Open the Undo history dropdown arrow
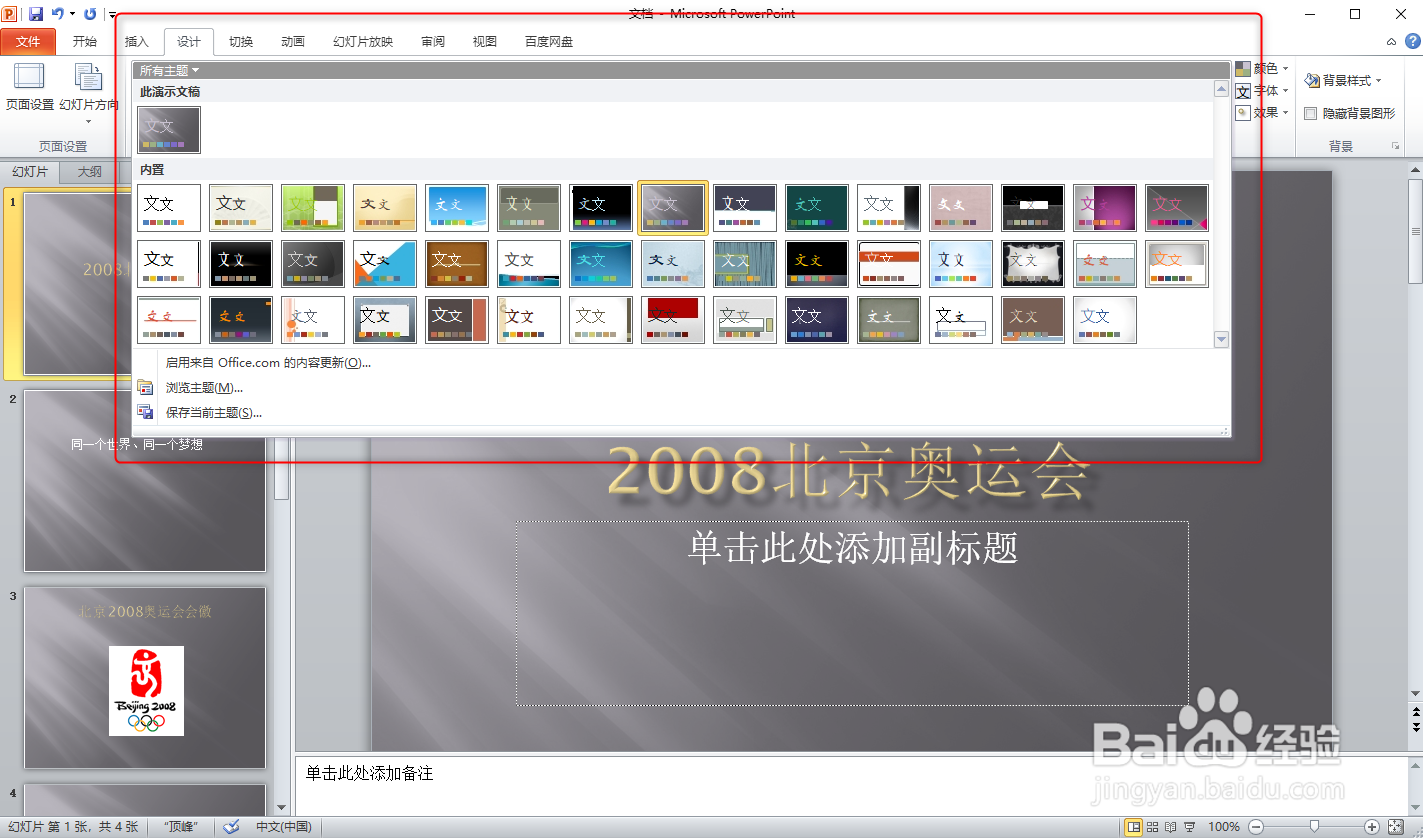The image size is (1423, 838). [x=73, y=14]
